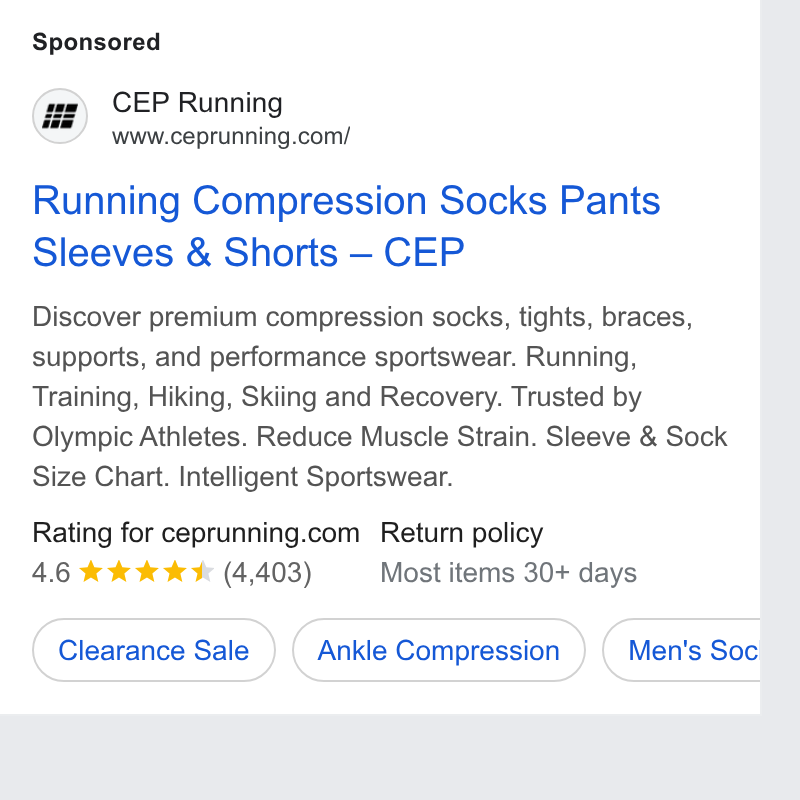800x800 pixels.
Task: Click the 4.6 rating number
Action: tap(51, 572)
